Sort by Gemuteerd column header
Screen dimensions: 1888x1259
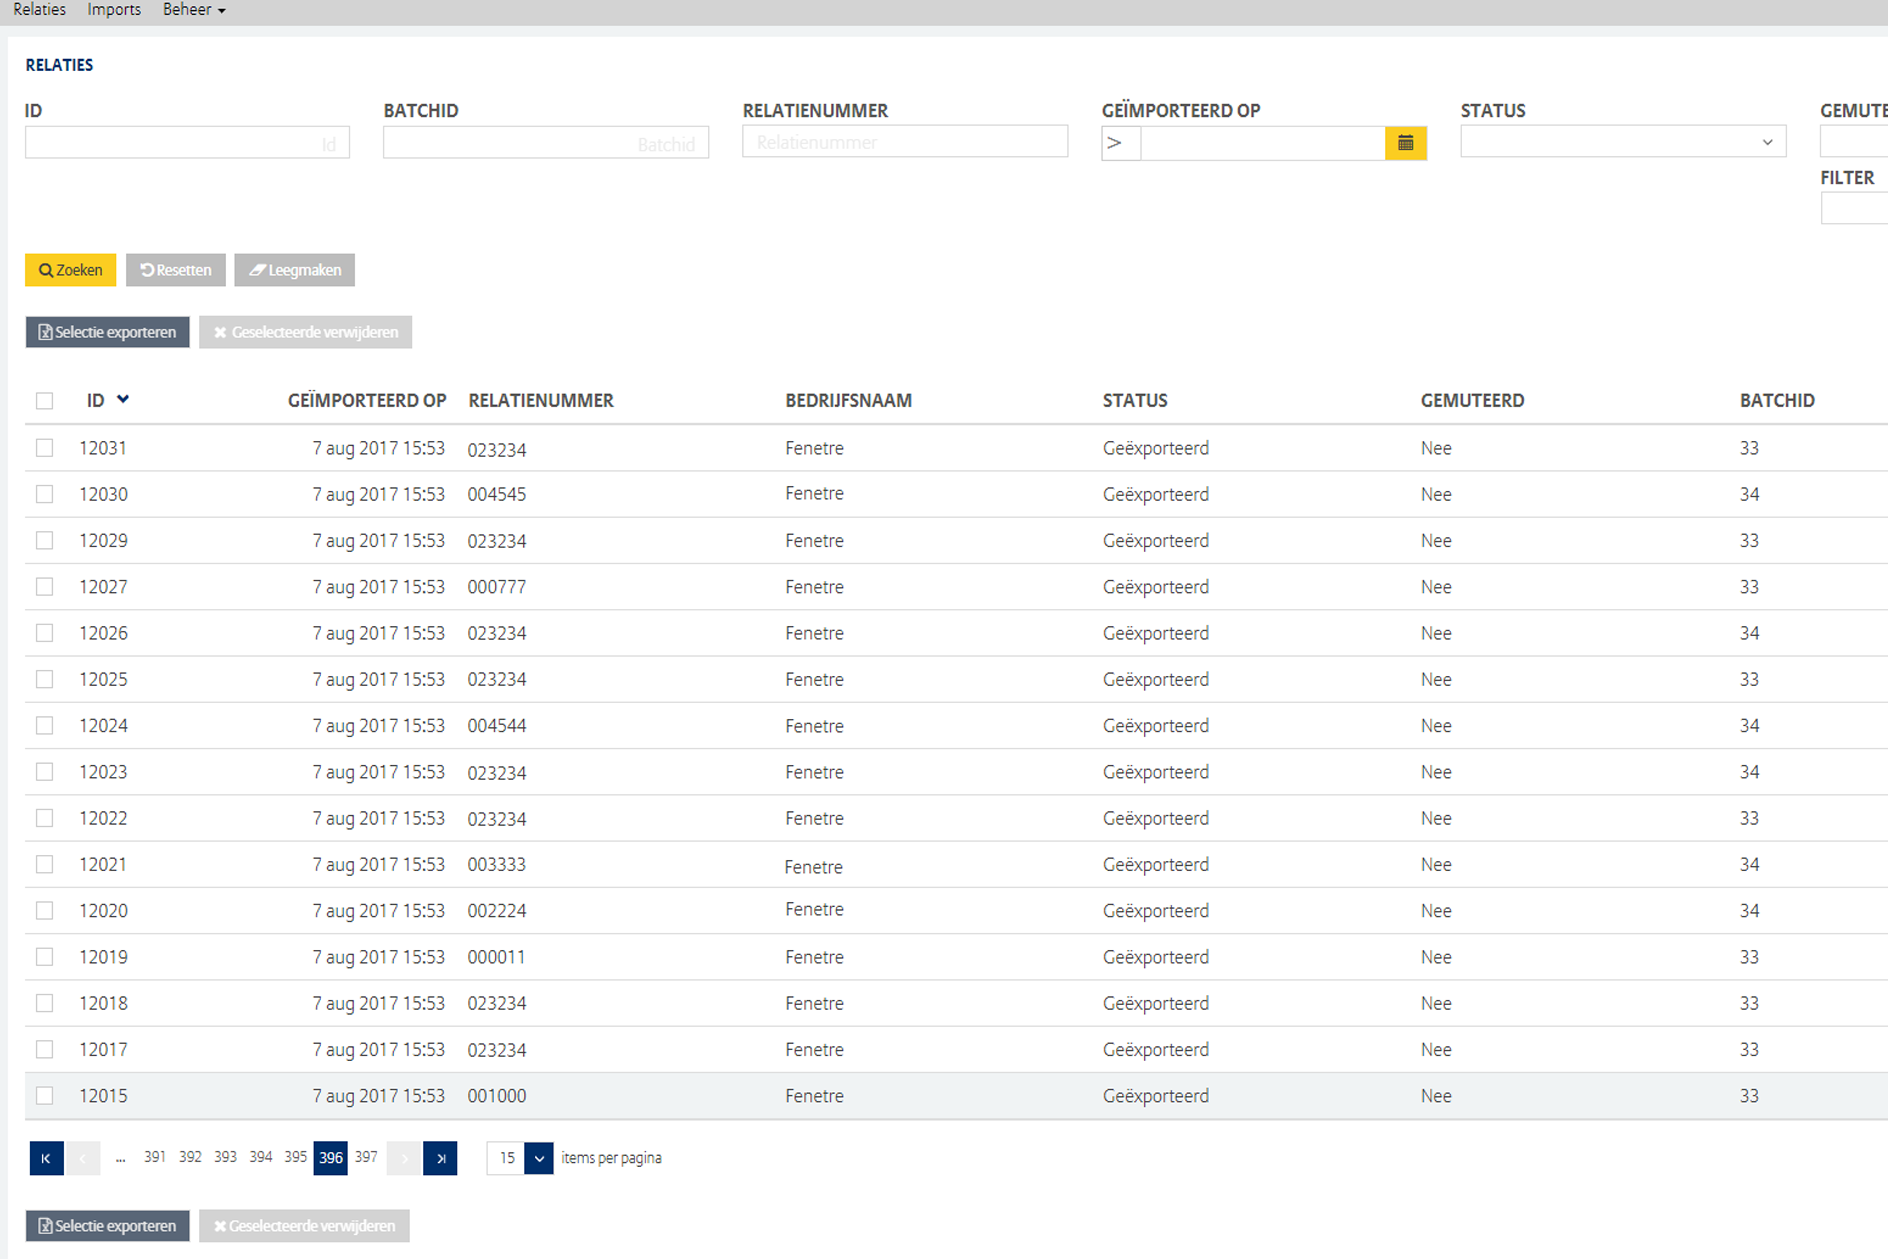click(x=1472, y=401)
